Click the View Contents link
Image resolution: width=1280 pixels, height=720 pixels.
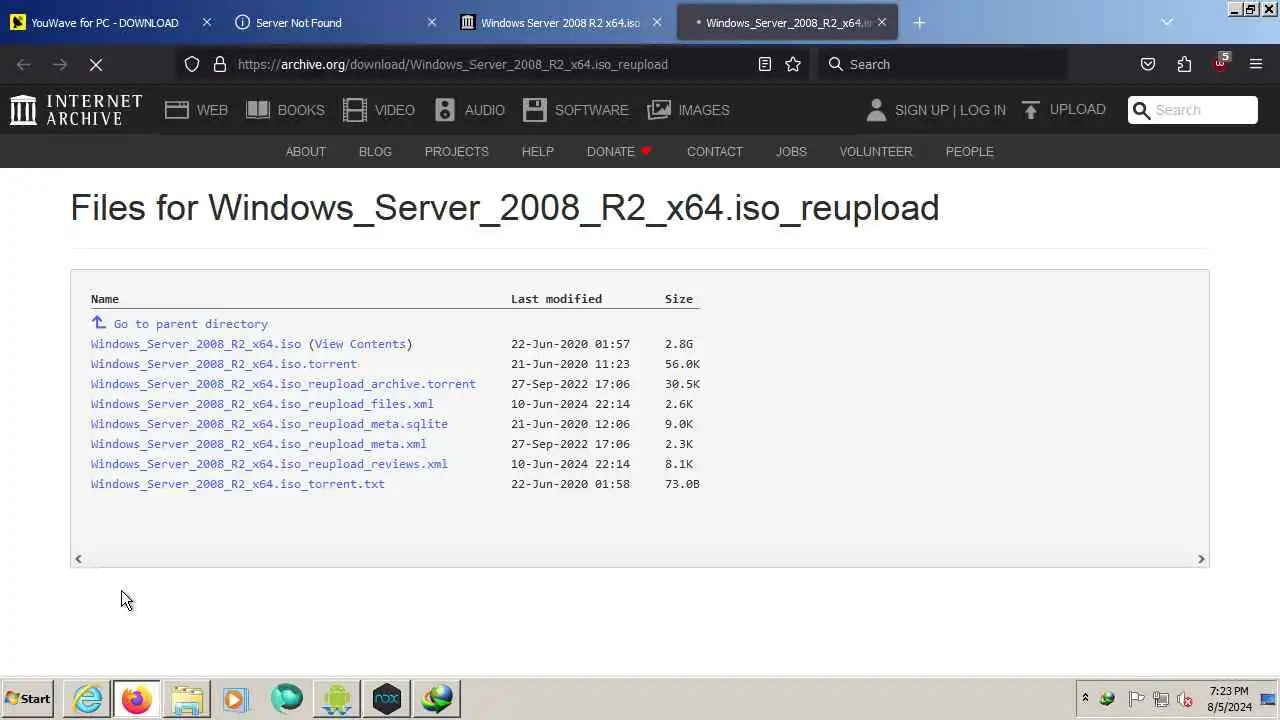360,344
